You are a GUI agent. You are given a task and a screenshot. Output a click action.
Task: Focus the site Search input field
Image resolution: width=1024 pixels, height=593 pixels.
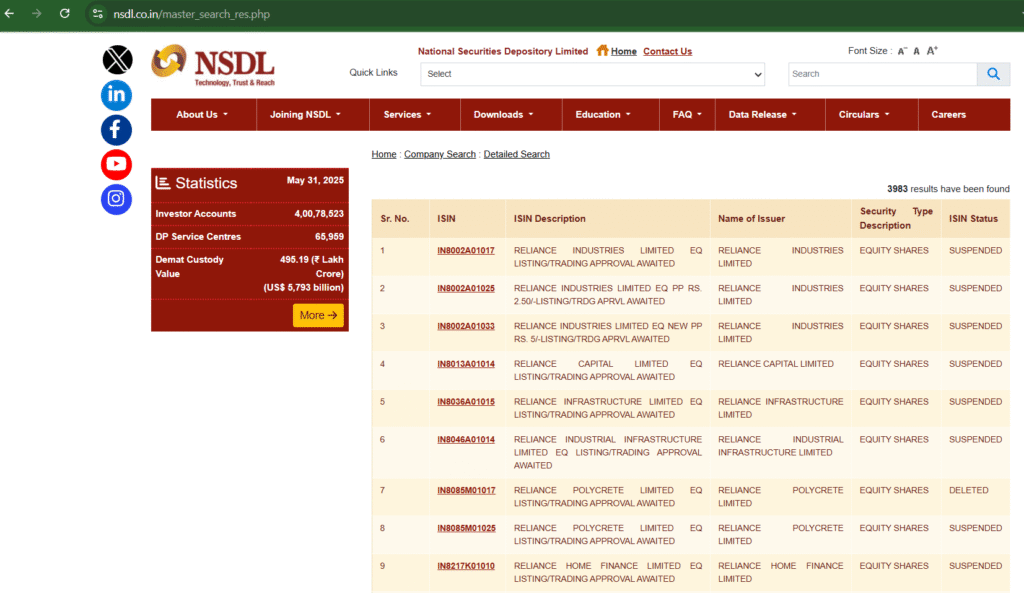click(882, 74)
